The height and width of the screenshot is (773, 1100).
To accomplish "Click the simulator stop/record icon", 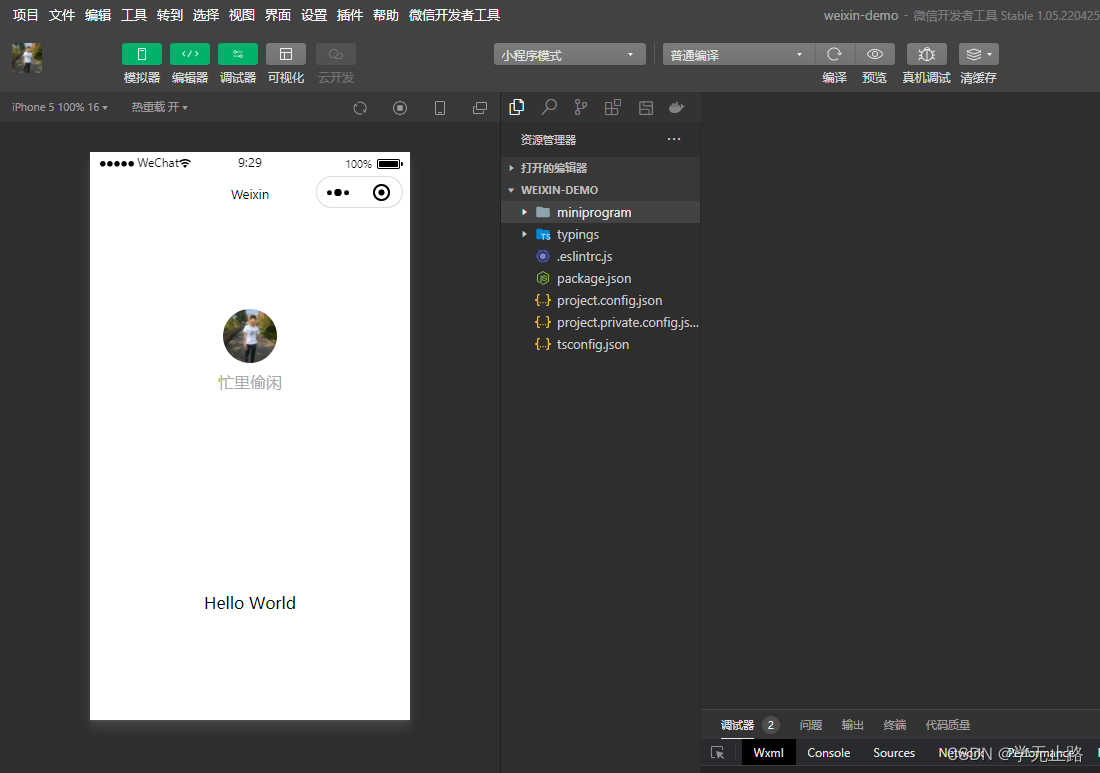I will click(x=400, y=108).
